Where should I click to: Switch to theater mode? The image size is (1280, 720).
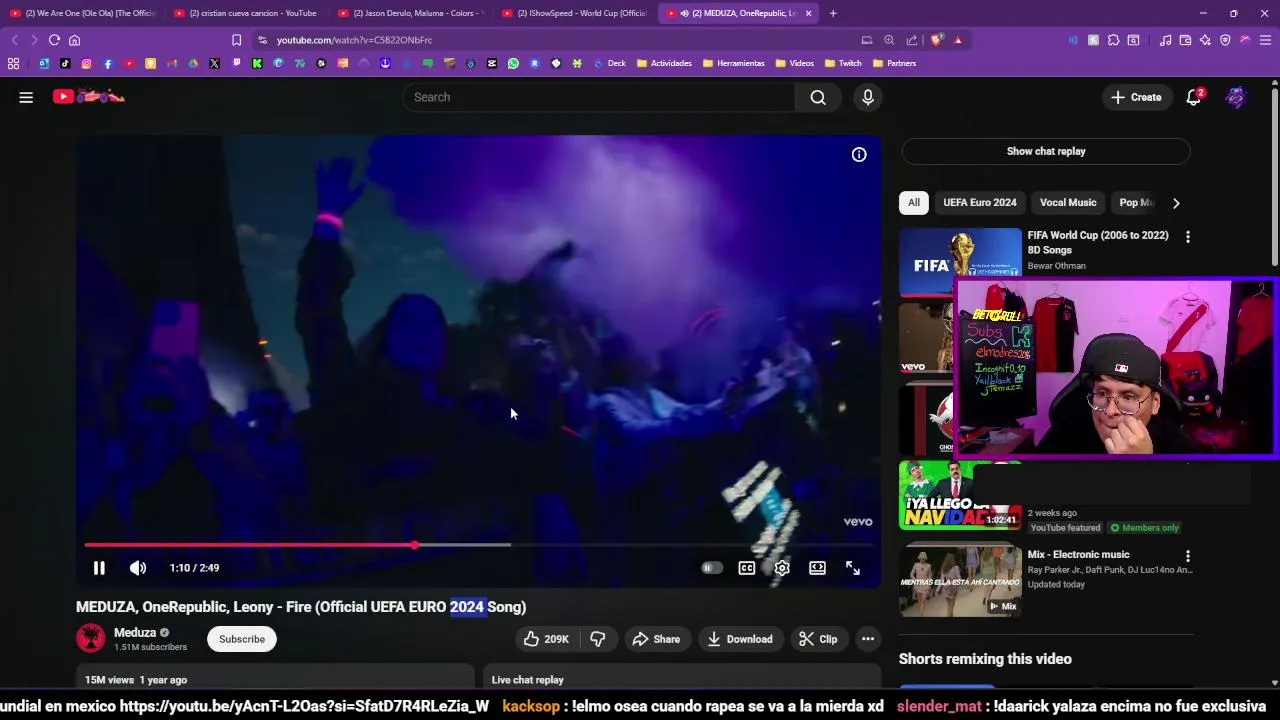(818, 568)
